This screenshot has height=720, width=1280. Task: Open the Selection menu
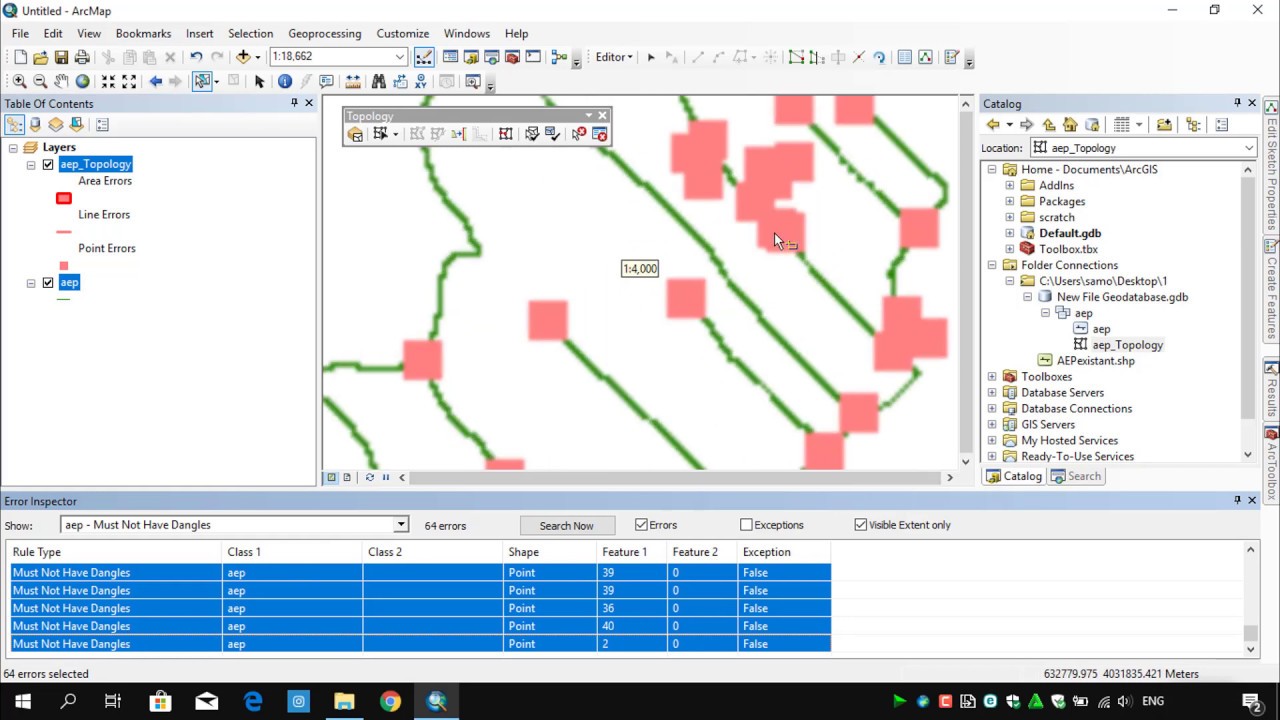(250, 33)
